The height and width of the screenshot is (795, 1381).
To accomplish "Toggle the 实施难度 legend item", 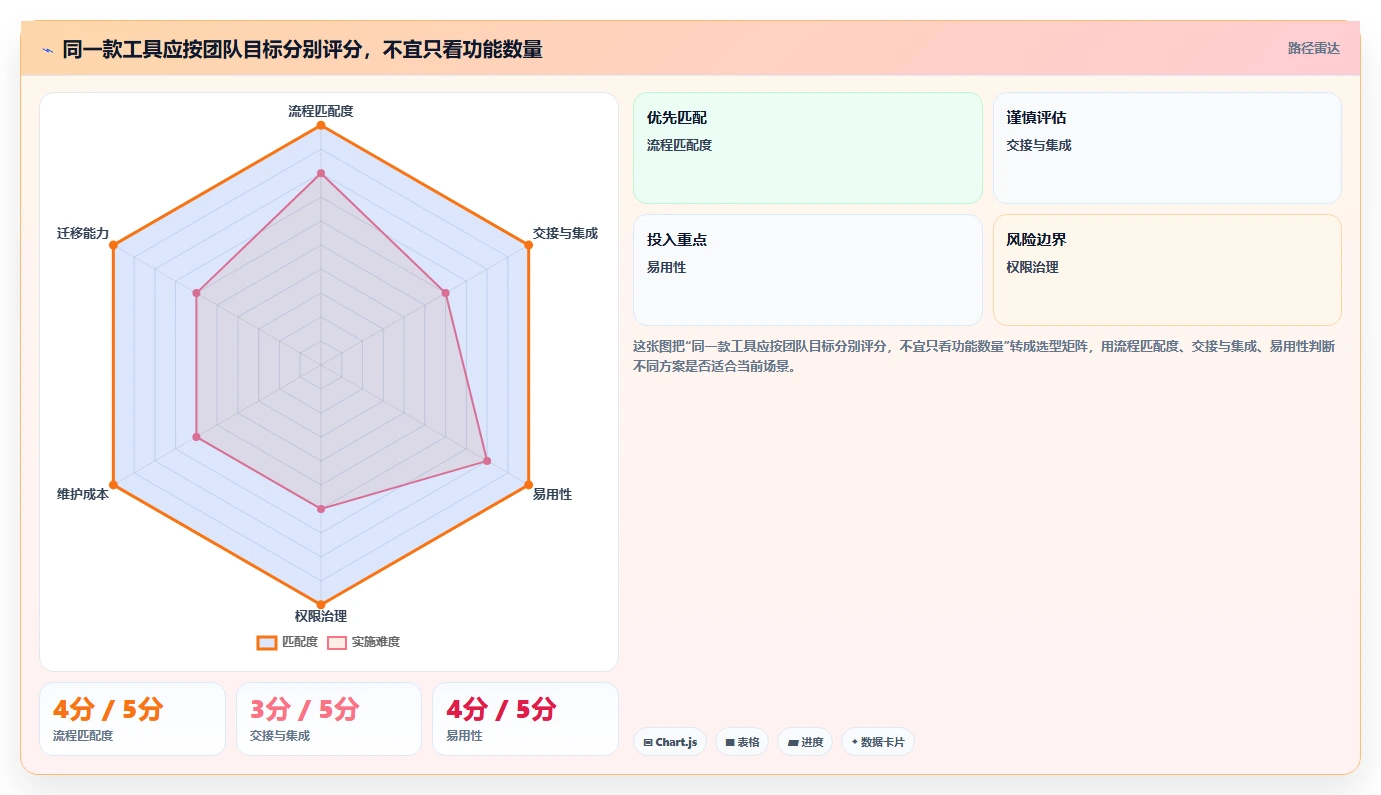I will click(364, 642).
